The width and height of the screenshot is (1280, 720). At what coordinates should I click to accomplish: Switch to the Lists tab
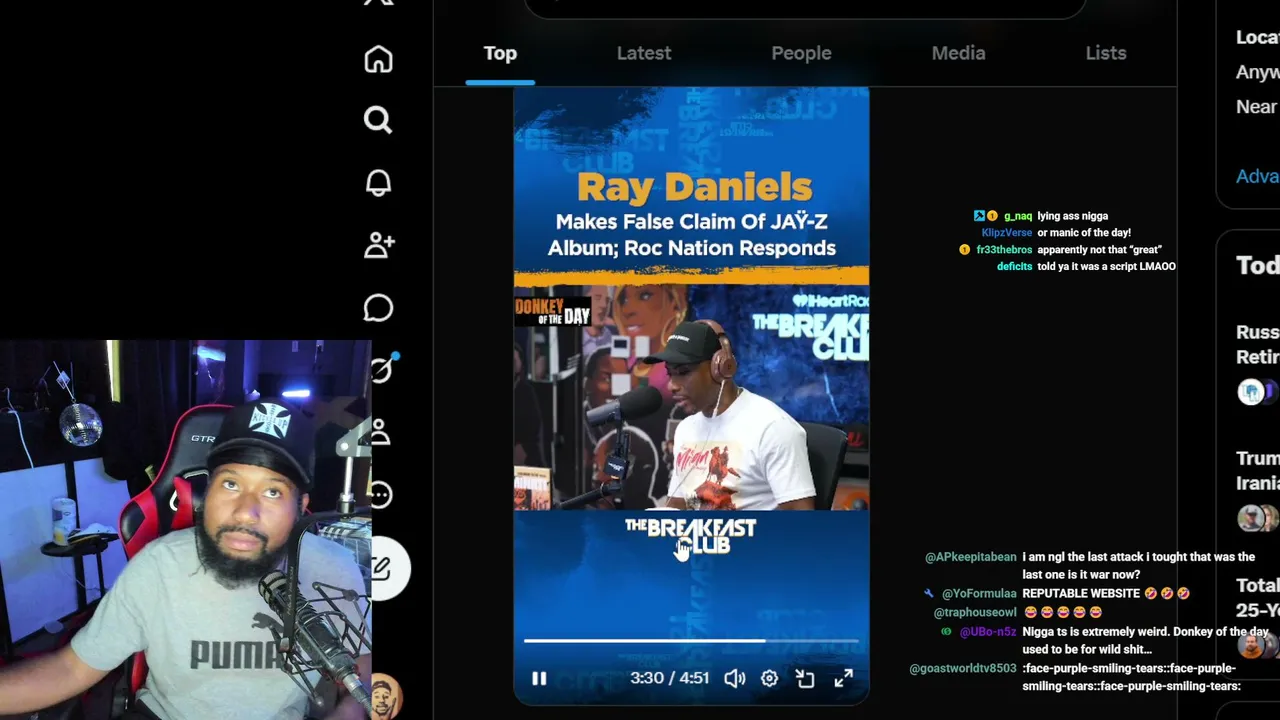1106,53
